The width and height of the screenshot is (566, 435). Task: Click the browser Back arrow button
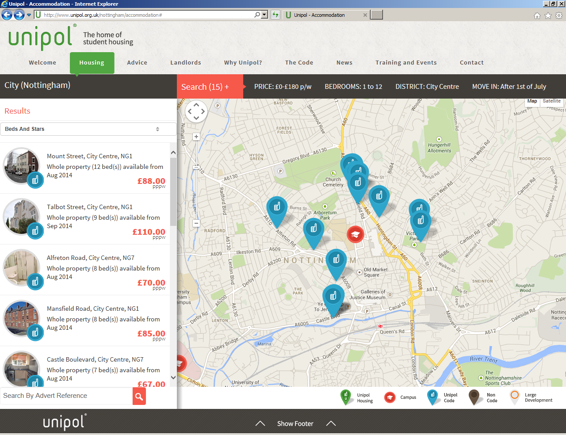click(x=6, y=15)
